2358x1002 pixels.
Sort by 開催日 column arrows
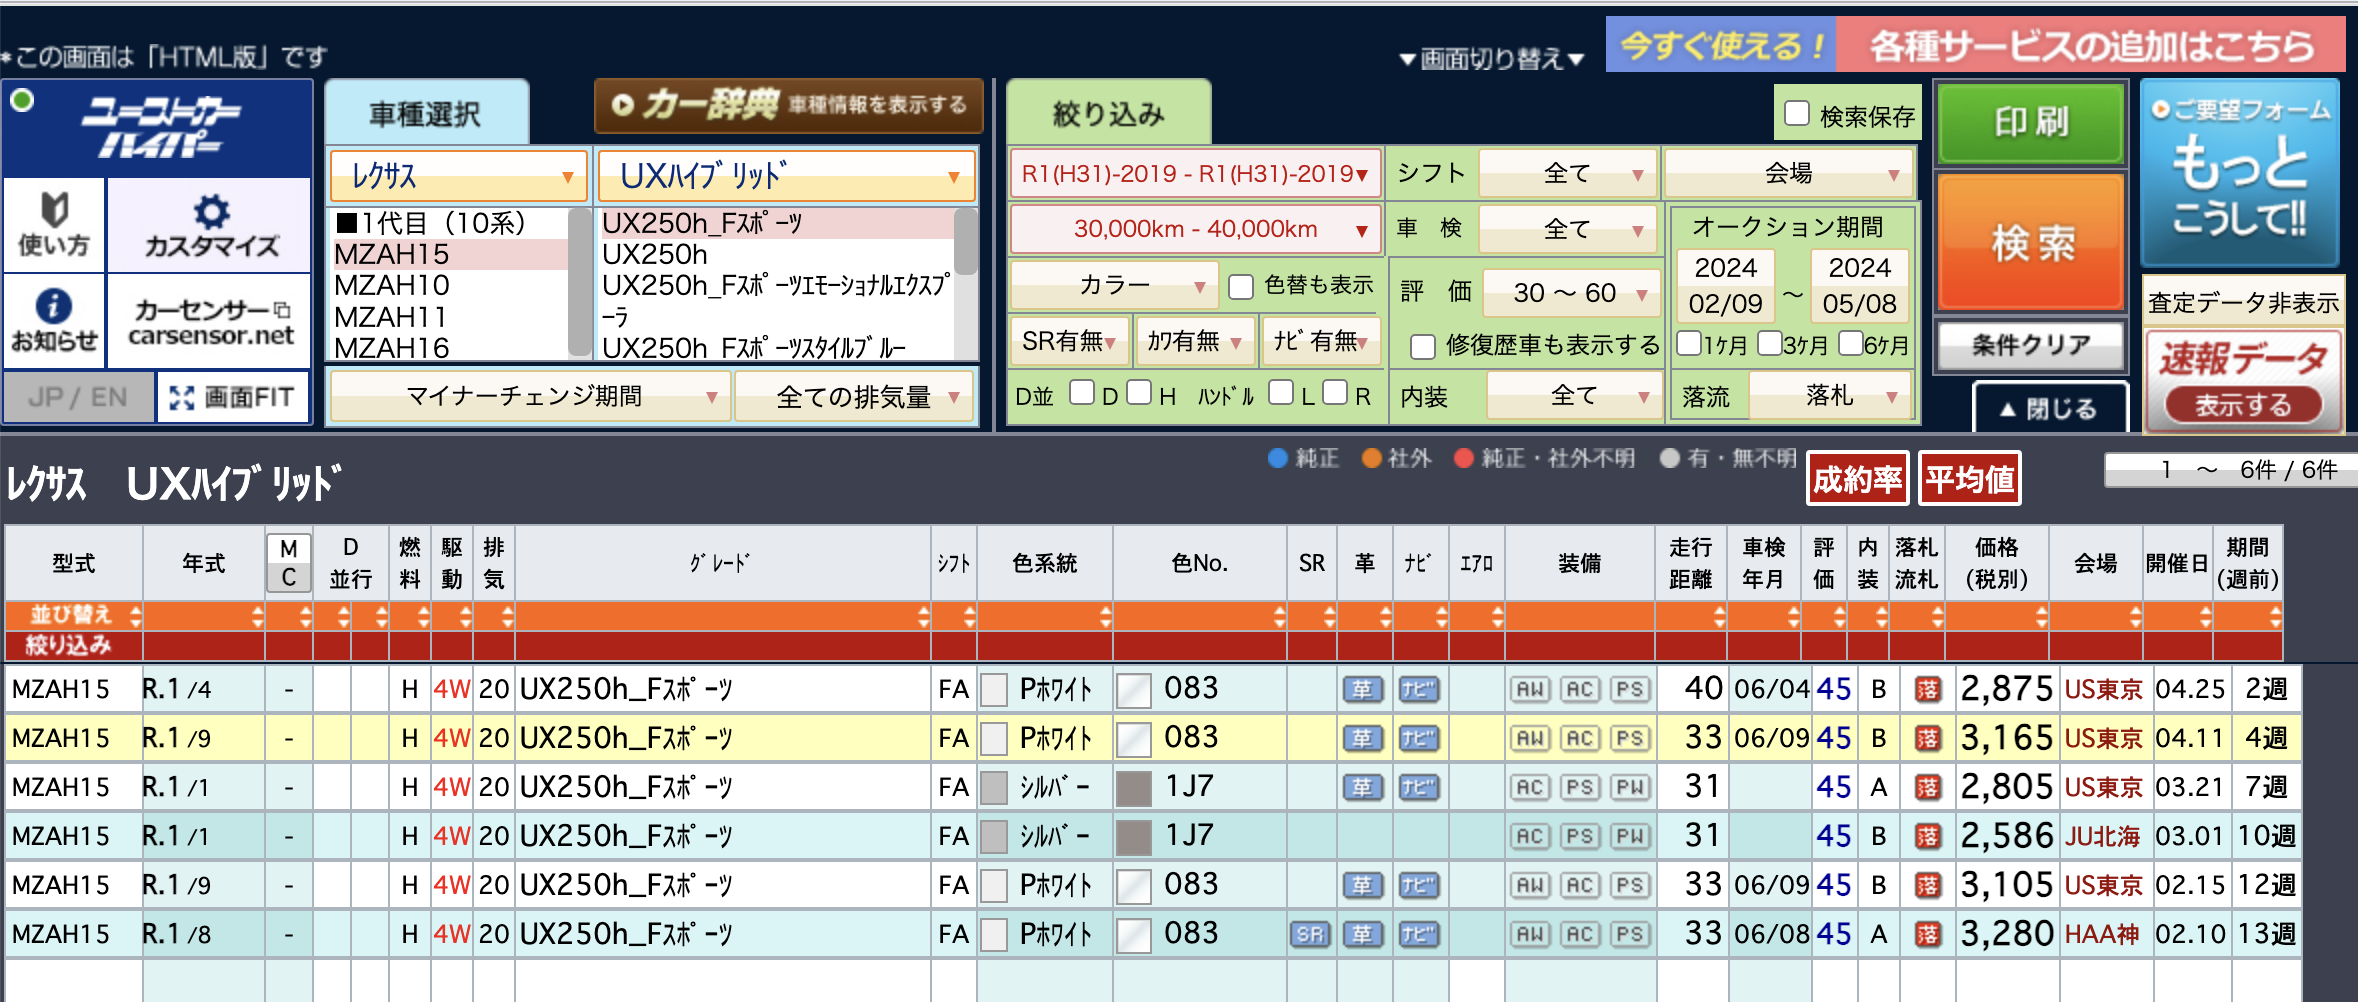click(2205, 616)
